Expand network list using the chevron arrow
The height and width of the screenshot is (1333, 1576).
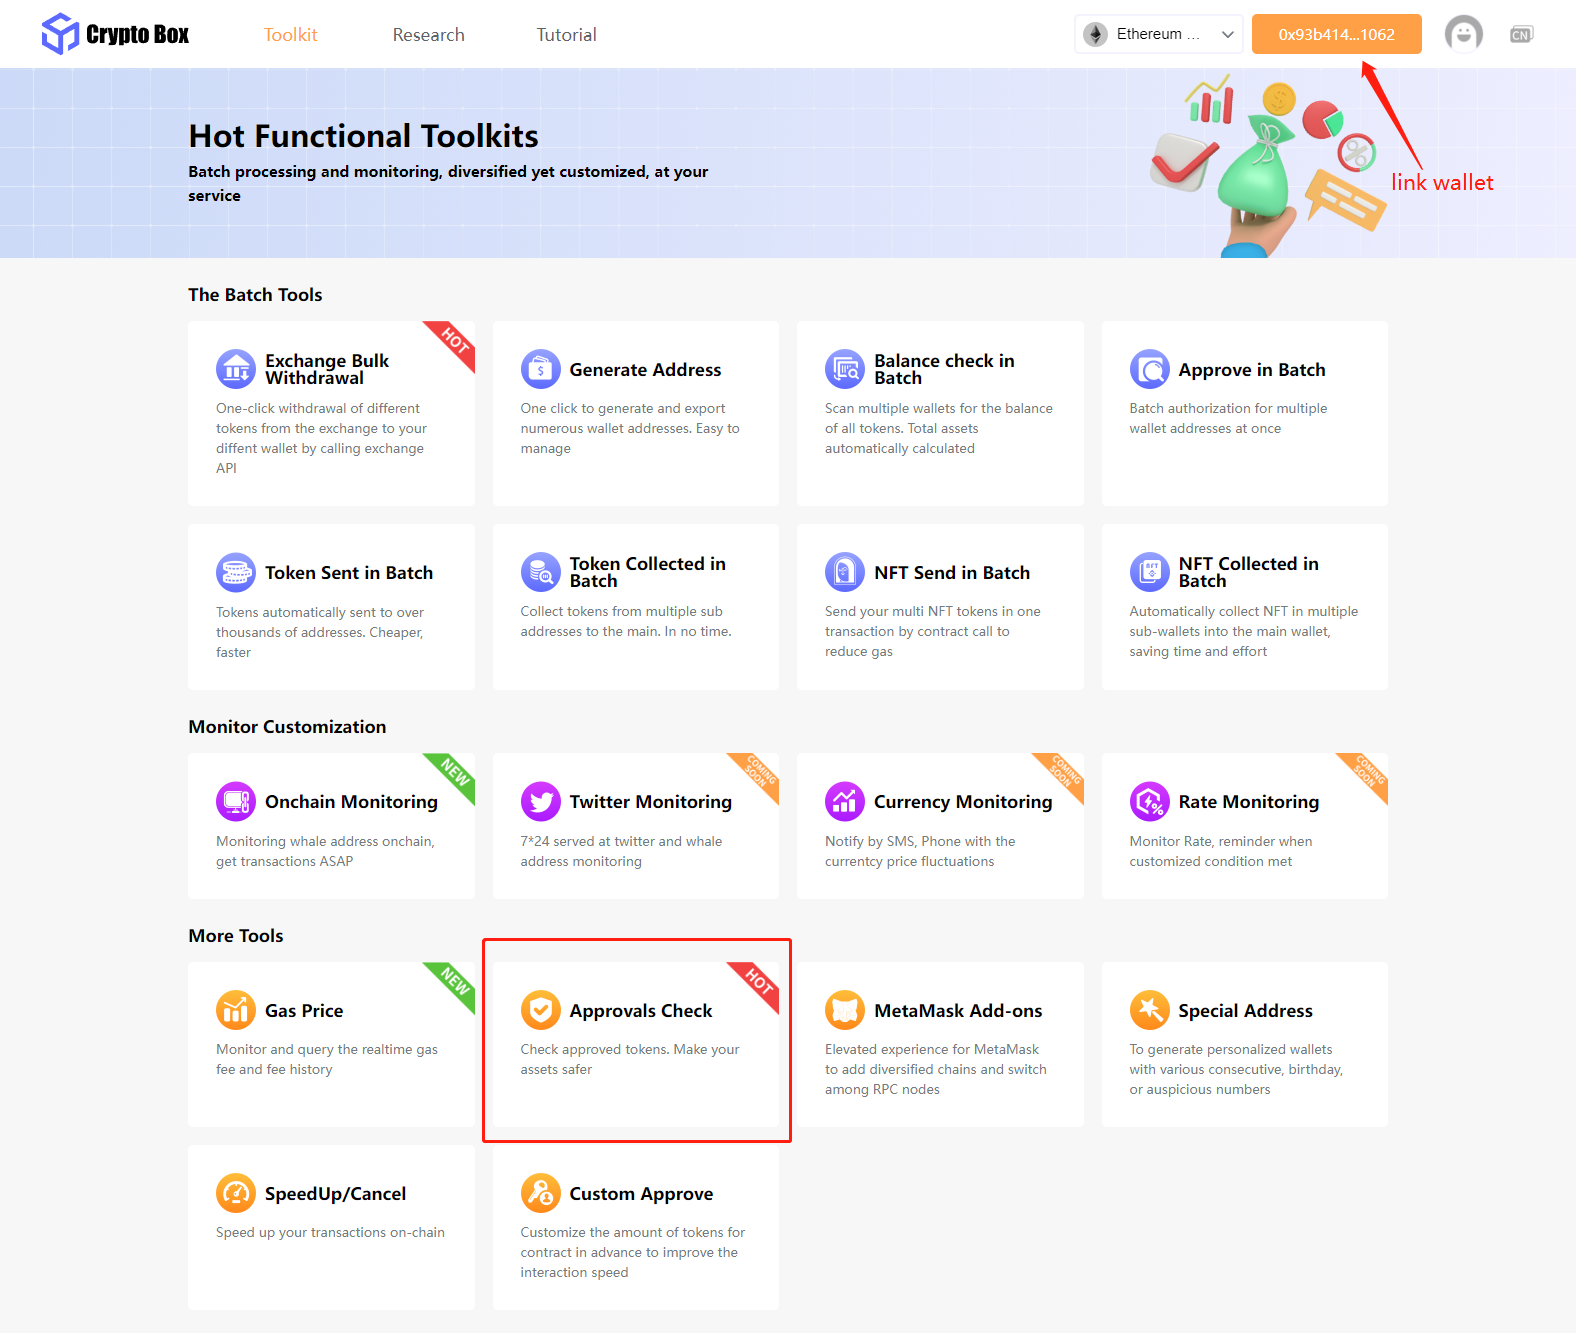[1228, 34]
